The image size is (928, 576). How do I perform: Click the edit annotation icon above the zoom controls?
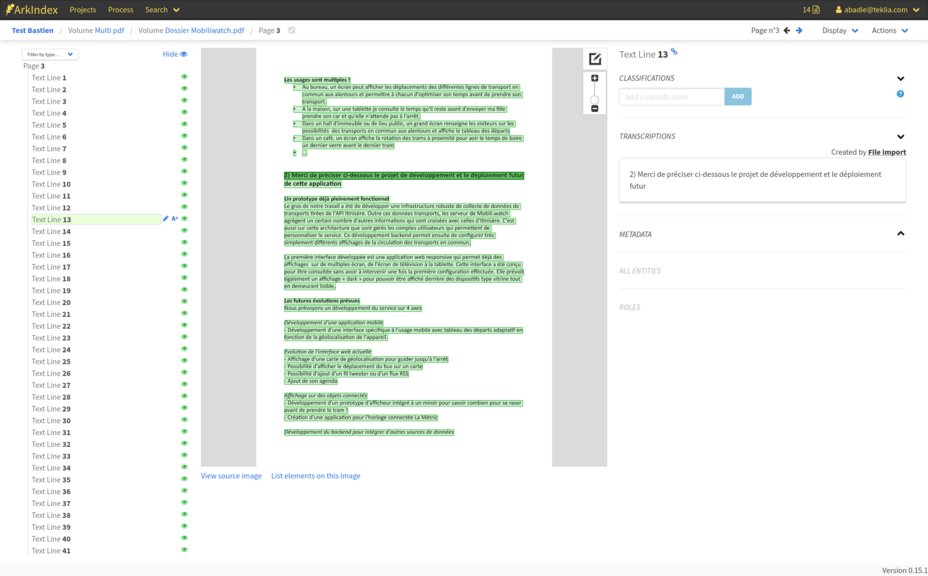[595, 59]
